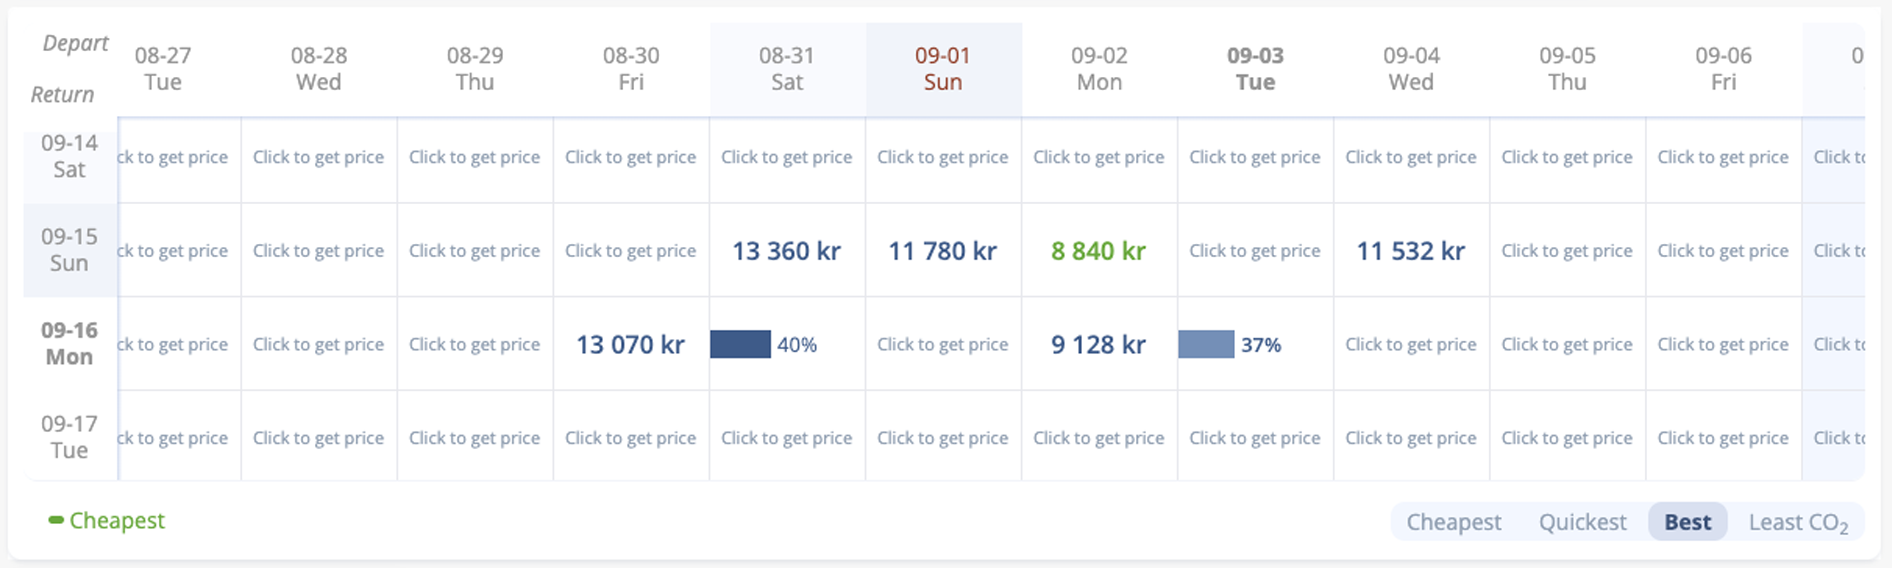Screen dimensions: 1892x568
Task: Select the 9 128 kr fare cell
Action: (x=1098, y=345)
